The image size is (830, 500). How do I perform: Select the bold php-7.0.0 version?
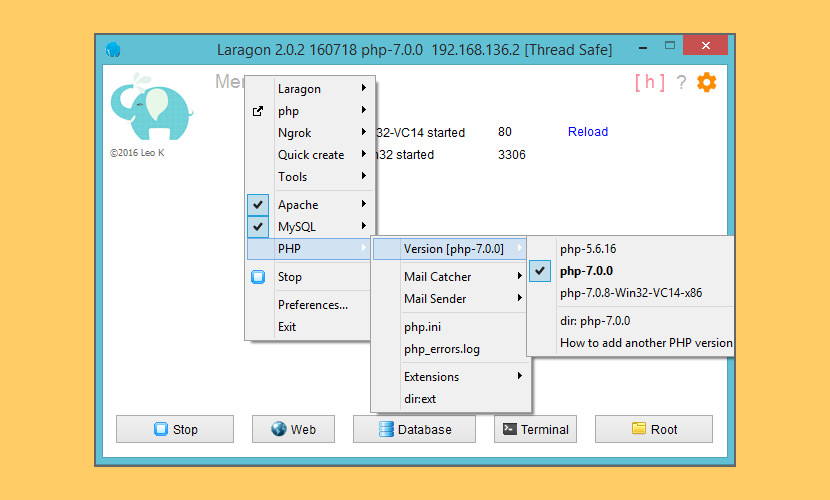631,271
